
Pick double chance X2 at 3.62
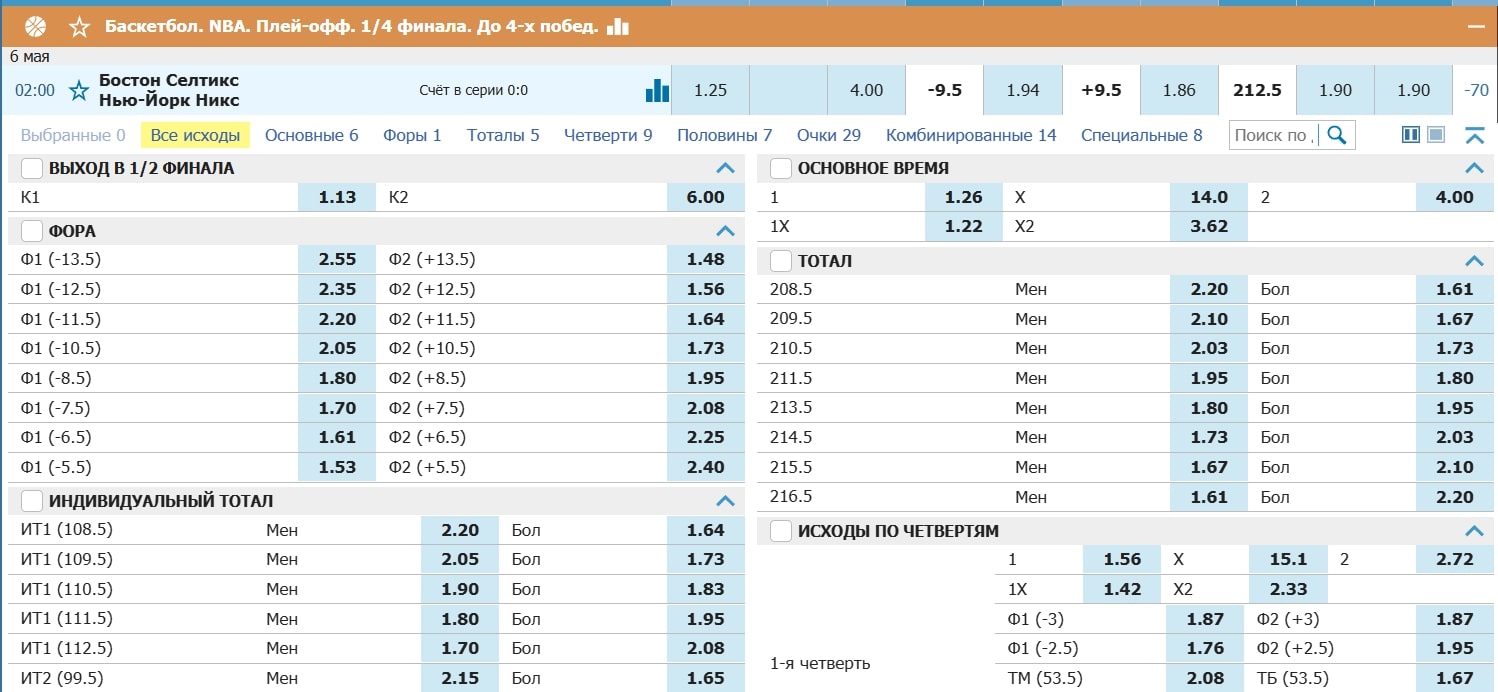tap(1209, 226)
